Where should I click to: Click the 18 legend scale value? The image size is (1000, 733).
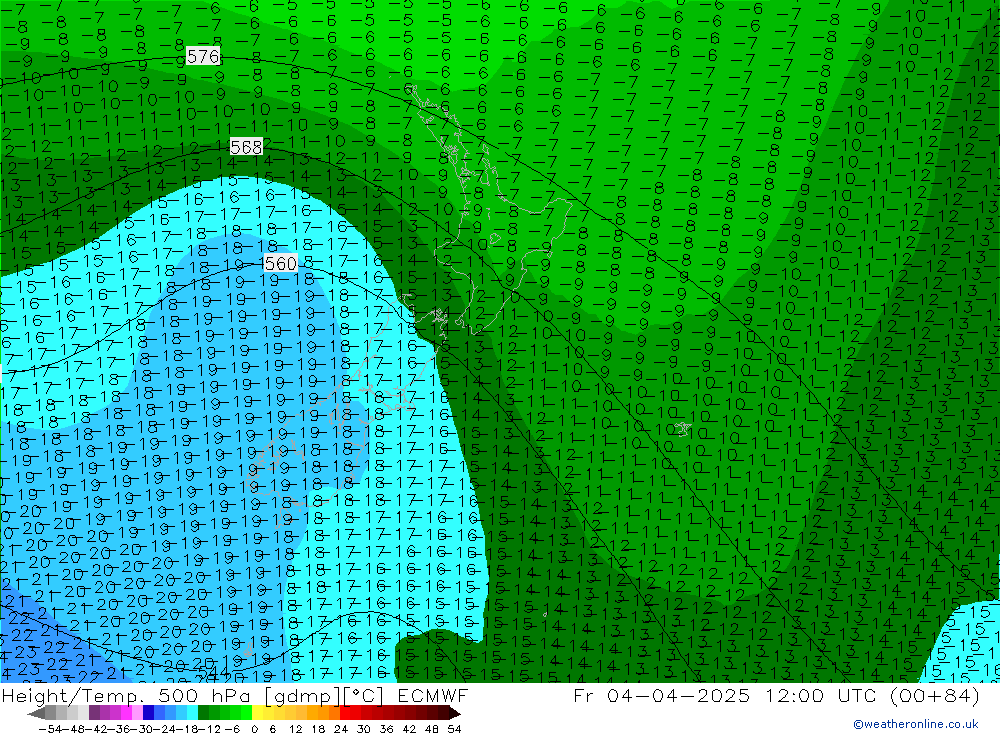(x=318, y=729)
